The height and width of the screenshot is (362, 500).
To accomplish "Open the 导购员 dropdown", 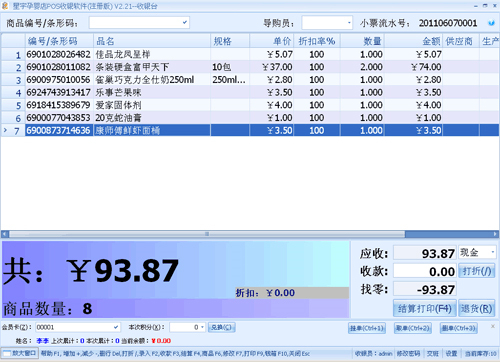I will [349, 23].
